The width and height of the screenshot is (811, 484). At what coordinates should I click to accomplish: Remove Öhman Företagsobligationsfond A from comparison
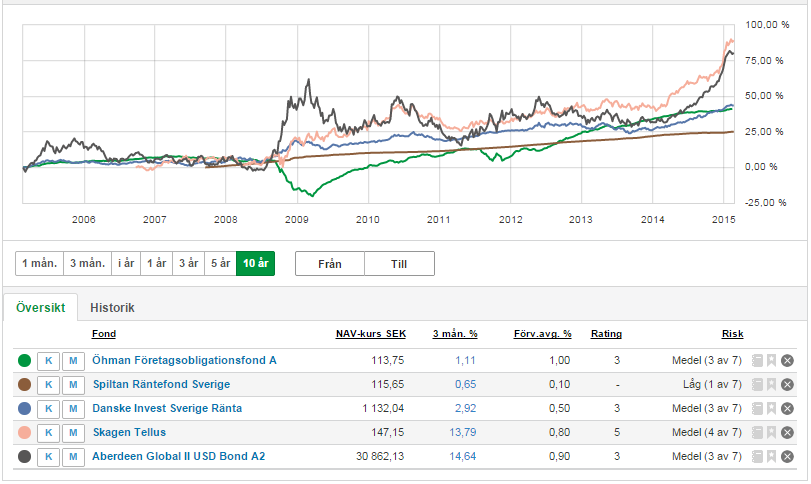(x=787, y=361)
